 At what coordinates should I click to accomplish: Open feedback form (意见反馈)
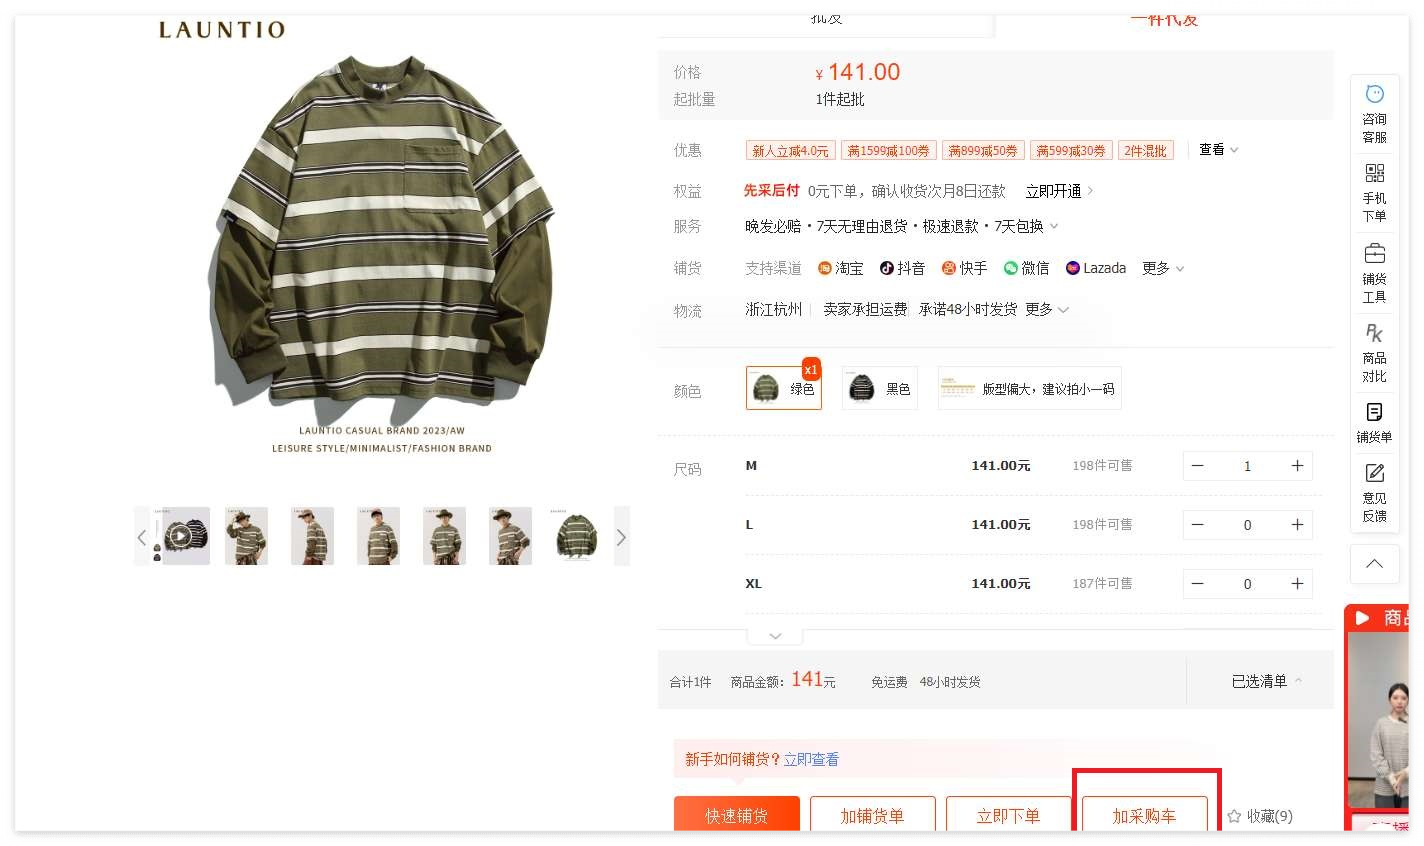pos(1374,492)
